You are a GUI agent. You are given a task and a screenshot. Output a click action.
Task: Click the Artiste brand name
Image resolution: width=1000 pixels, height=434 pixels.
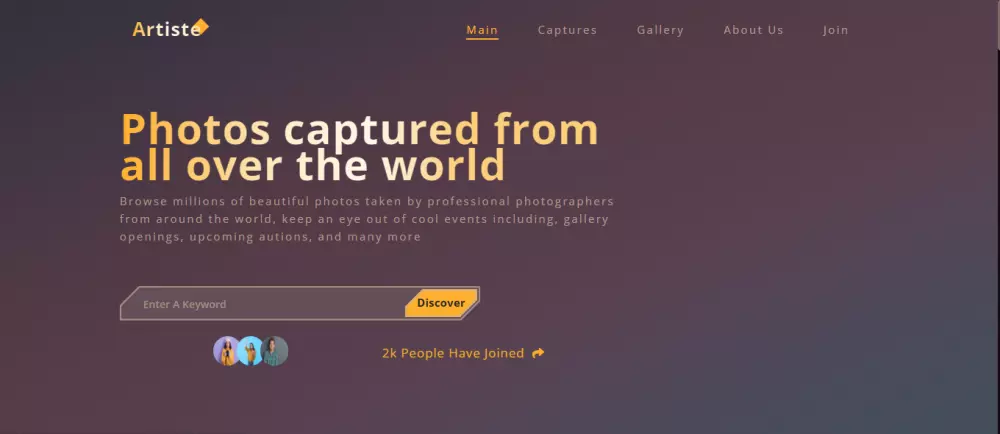pos(166,29)
